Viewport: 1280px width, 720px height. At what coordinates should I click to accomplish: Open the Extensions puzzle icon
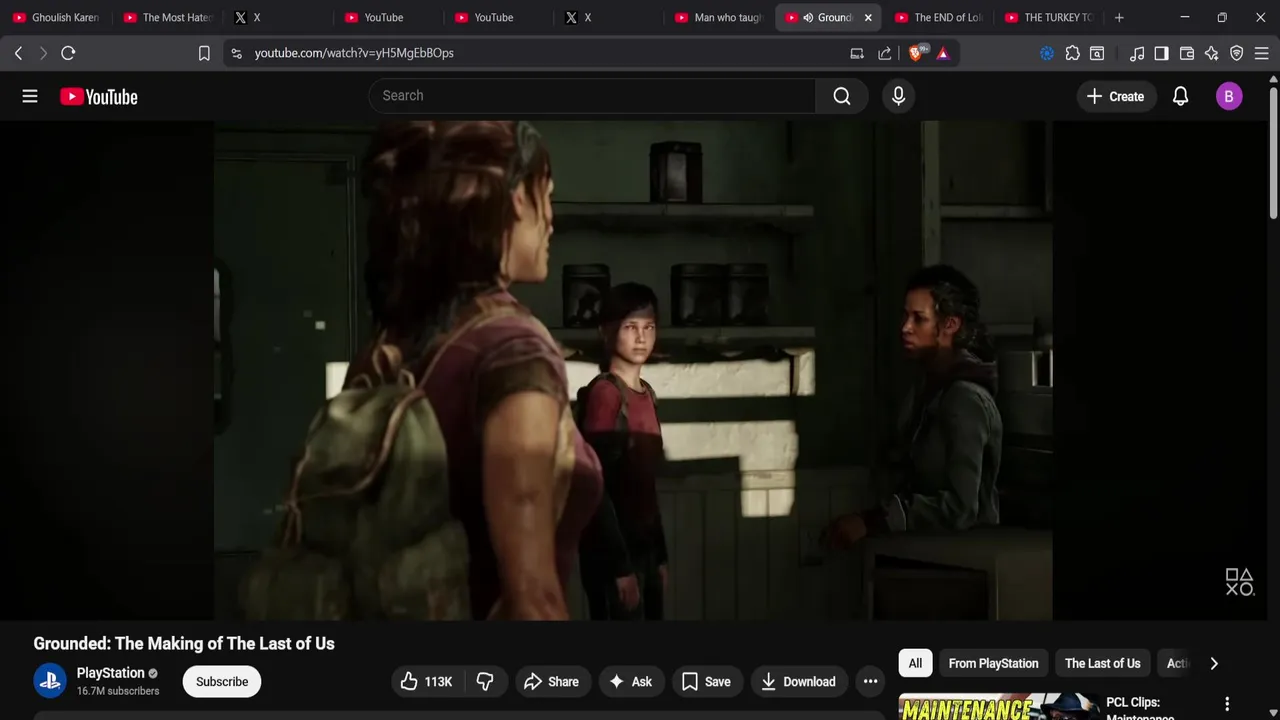(x=1072, y=53)
